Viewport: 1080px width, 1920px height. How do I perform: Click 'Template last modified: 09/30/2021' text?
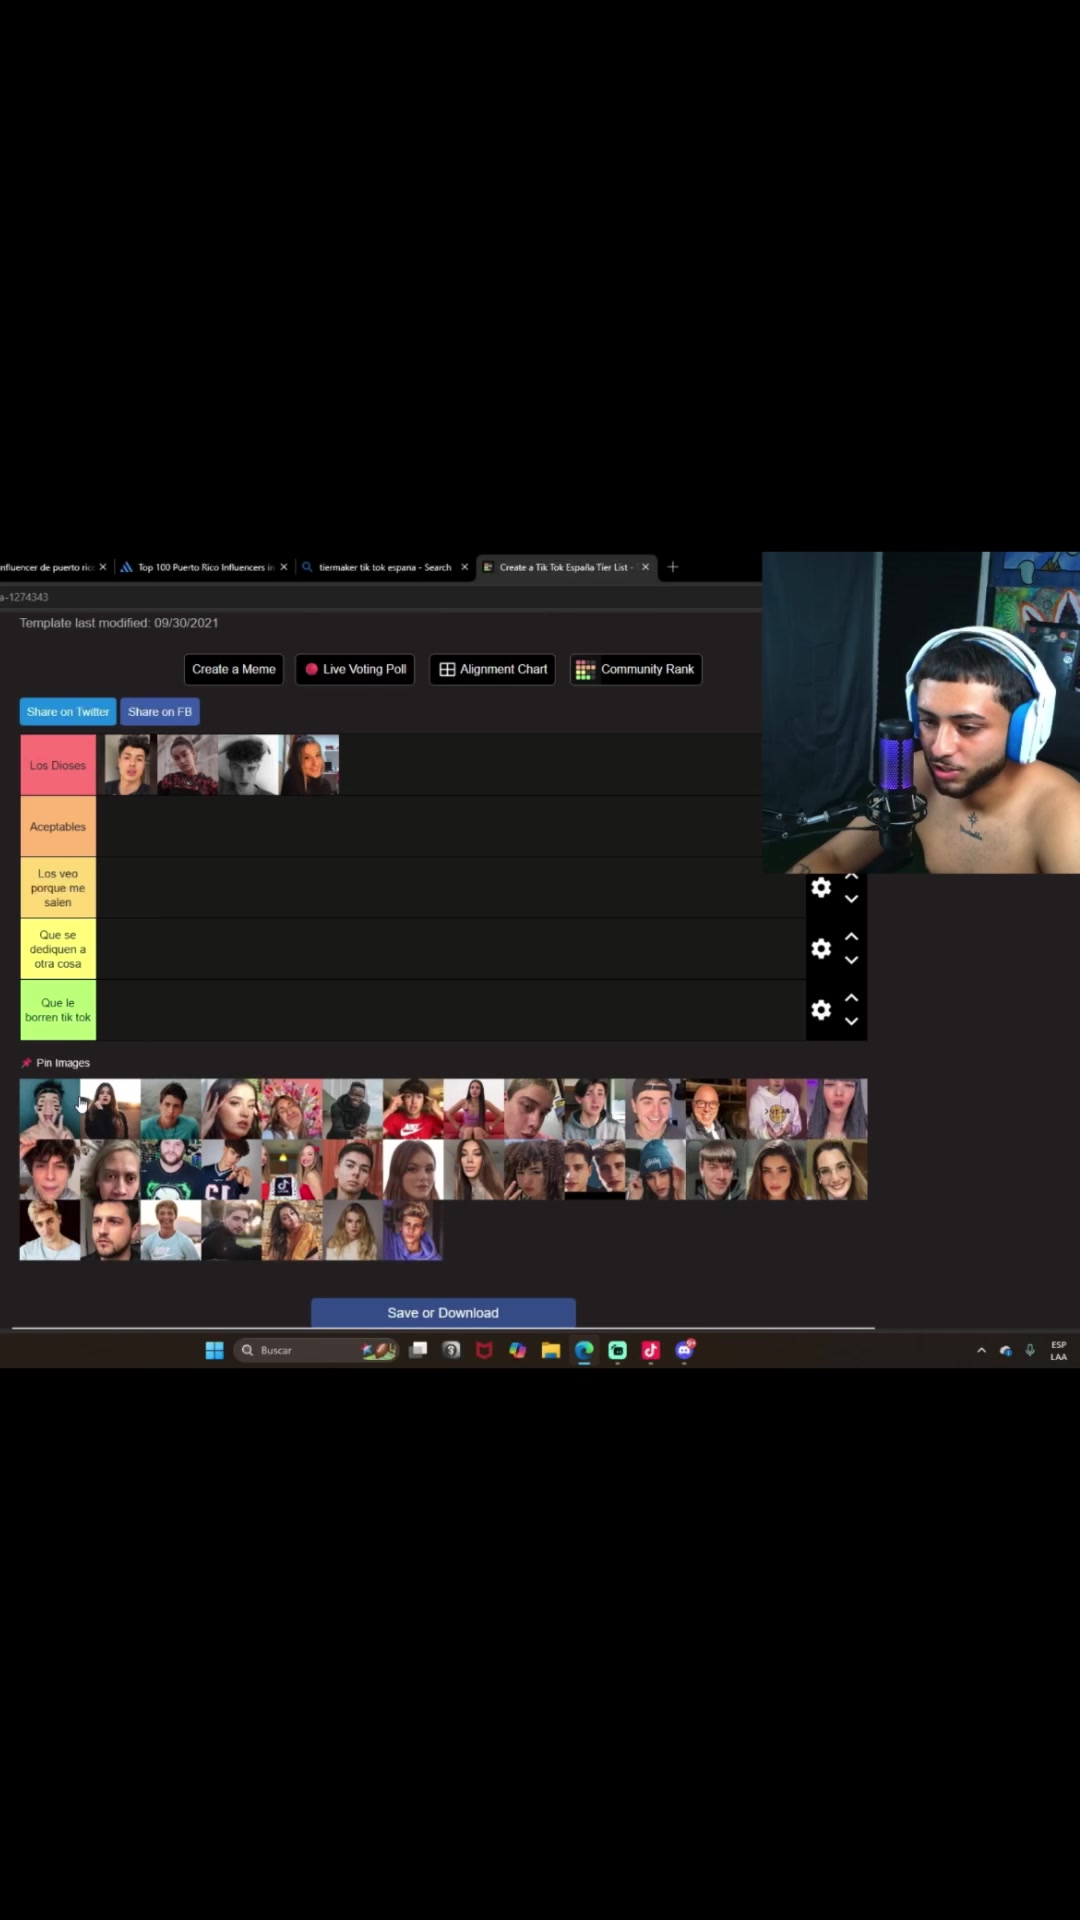(x=119, y=623)
